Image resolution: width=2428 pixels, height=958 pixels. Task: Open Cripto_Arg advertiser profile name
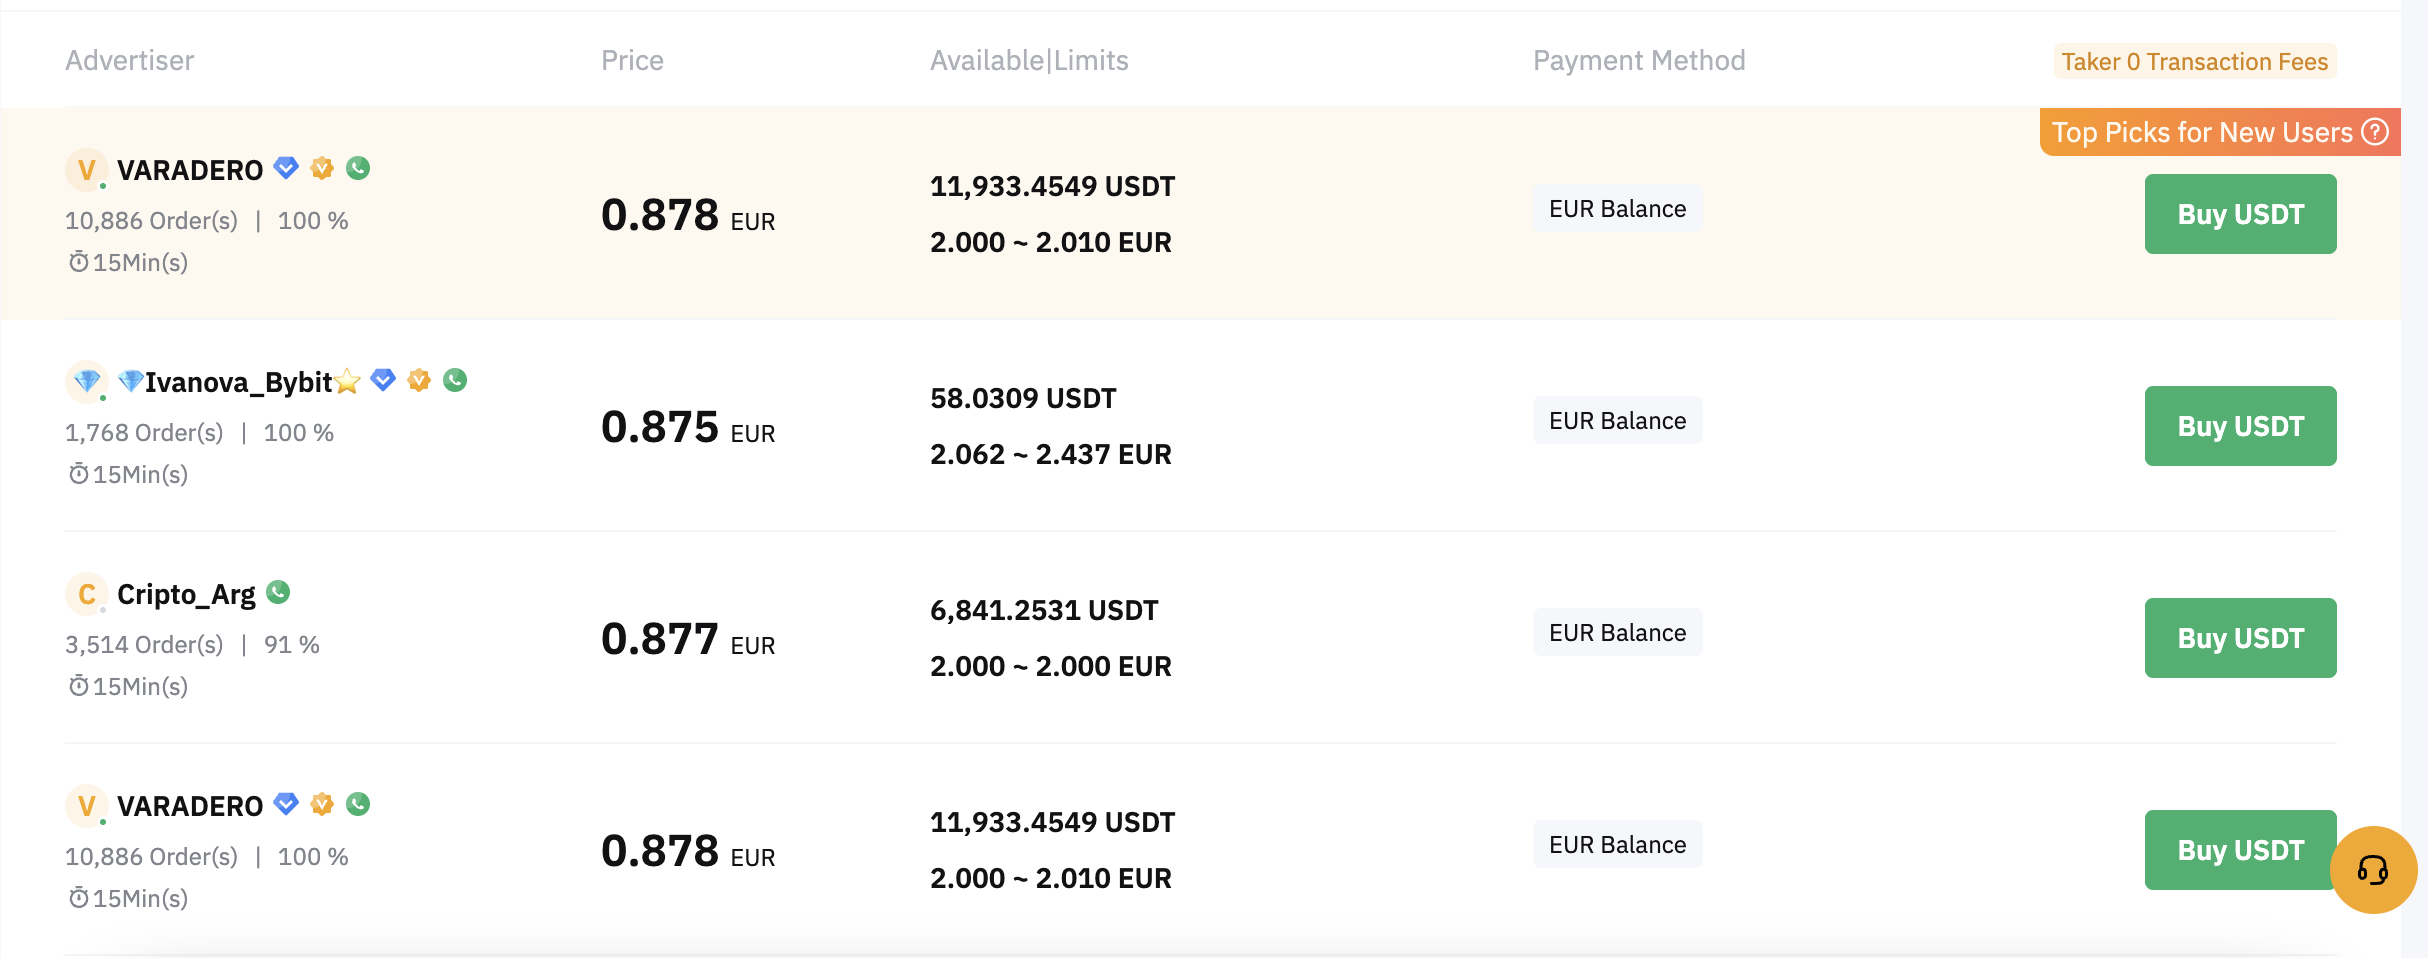click(x=186, y=594)
